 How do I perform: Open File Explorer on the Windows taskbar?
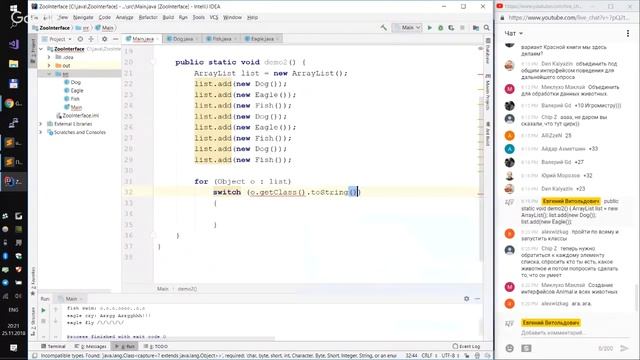[13, 64]
